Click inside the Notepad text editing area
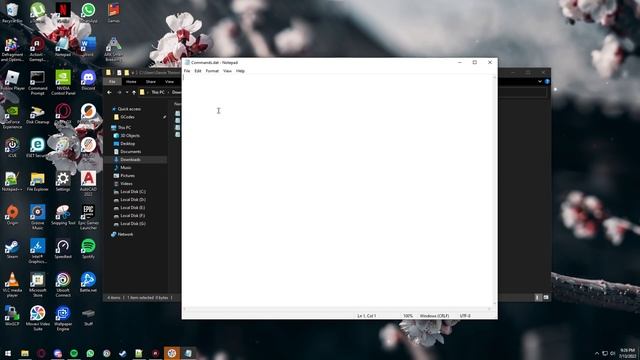 338,190
